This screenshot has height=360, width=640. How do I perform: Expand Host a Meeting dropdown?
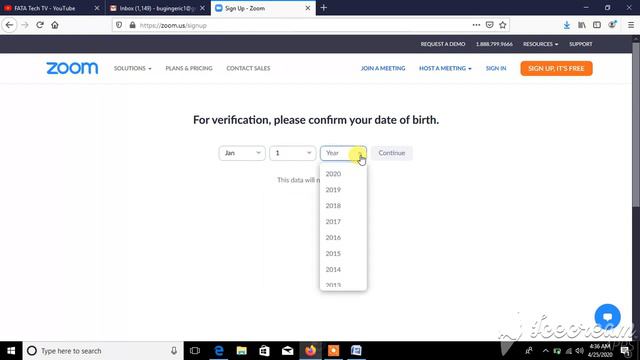445,68
